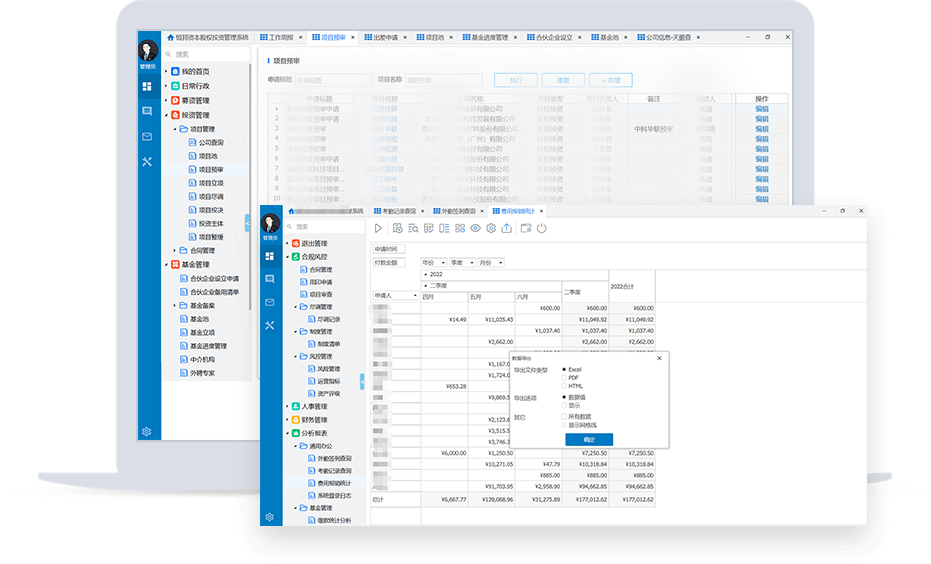Select Excel export file type
The width and height of the screenshot is (931, 564).
[564, 369]
